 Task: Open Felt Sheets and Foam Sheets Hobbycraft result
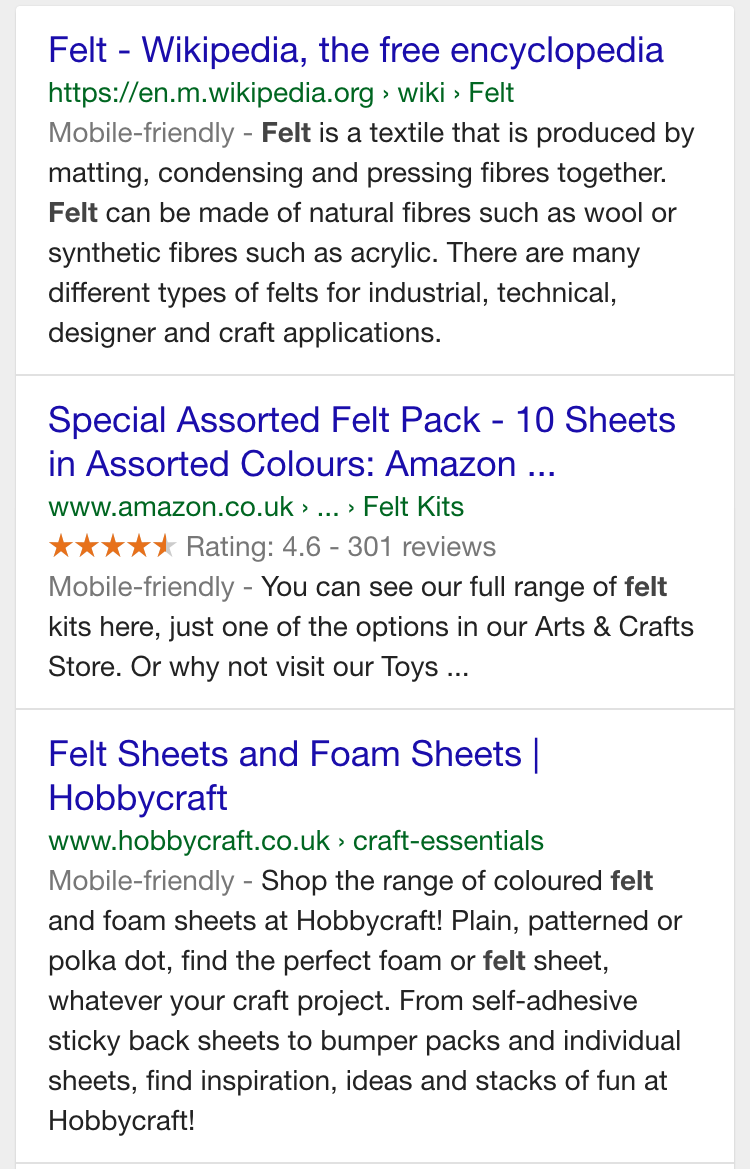point(293,775)
